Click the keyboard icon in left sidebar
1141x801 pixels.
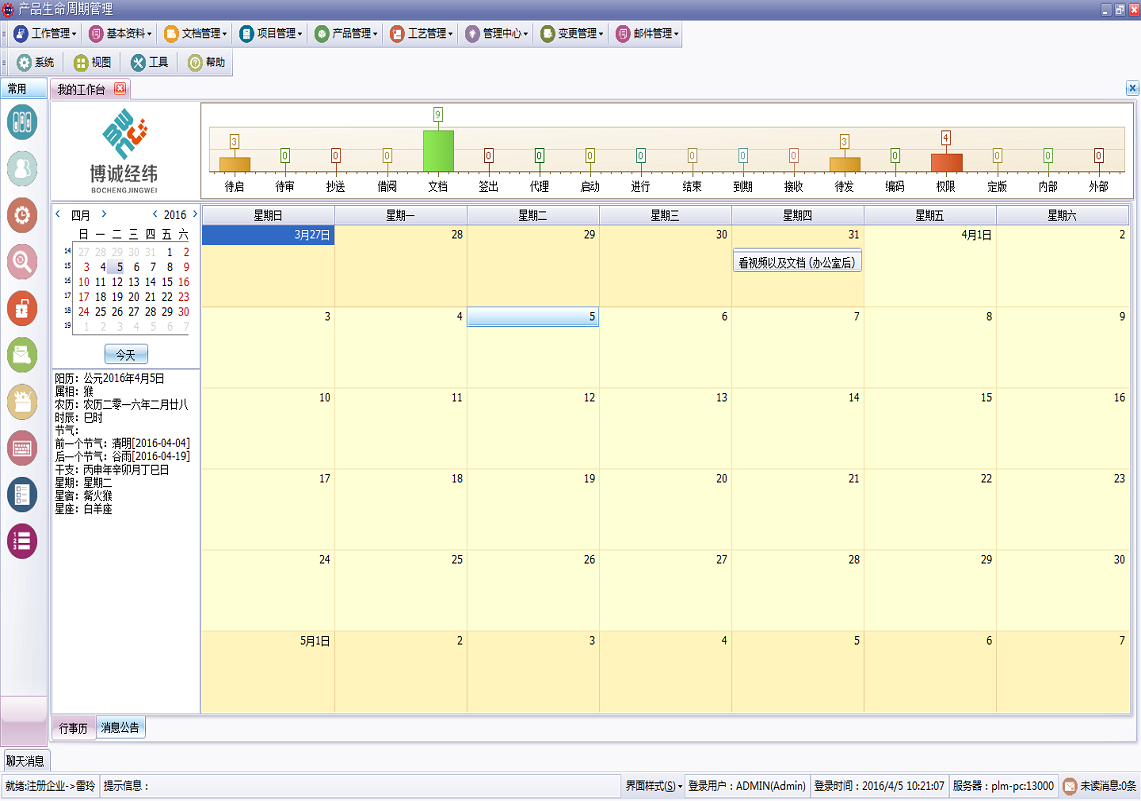pyautogui.click(x=22, y=447)
